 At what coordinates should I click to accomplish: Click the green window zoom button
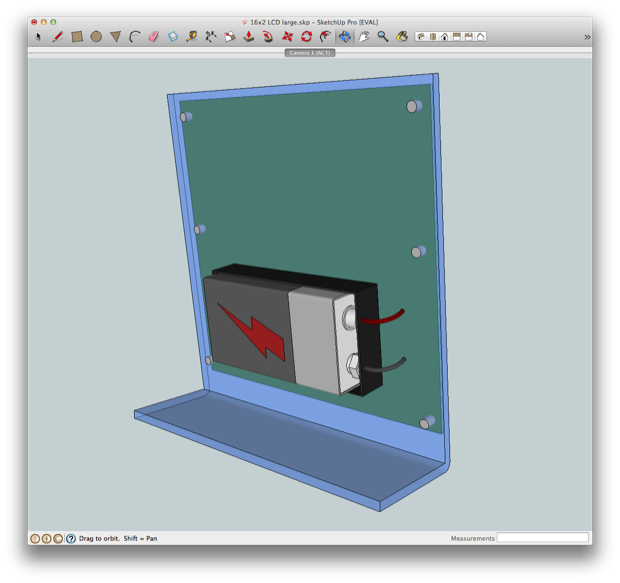[53, 22]
